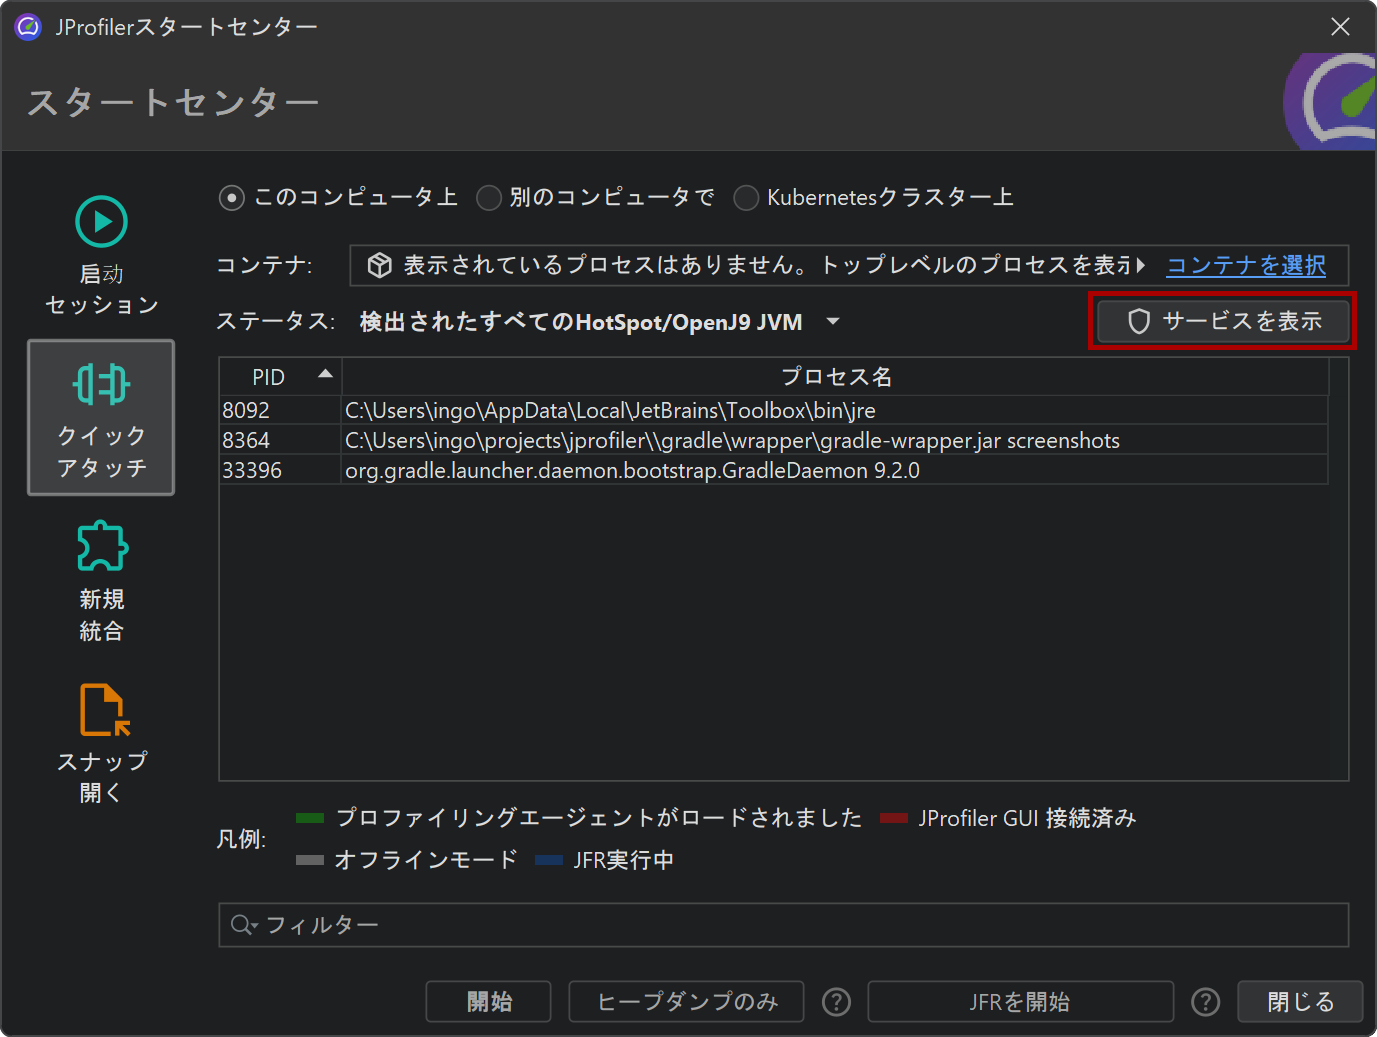Choose the Kubernetesクラスター上 radio option

[x=746, y=198]
